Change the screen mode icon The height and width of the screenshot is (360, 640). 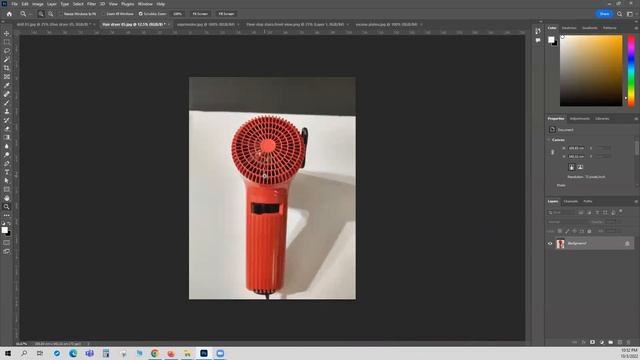point(7,251)
